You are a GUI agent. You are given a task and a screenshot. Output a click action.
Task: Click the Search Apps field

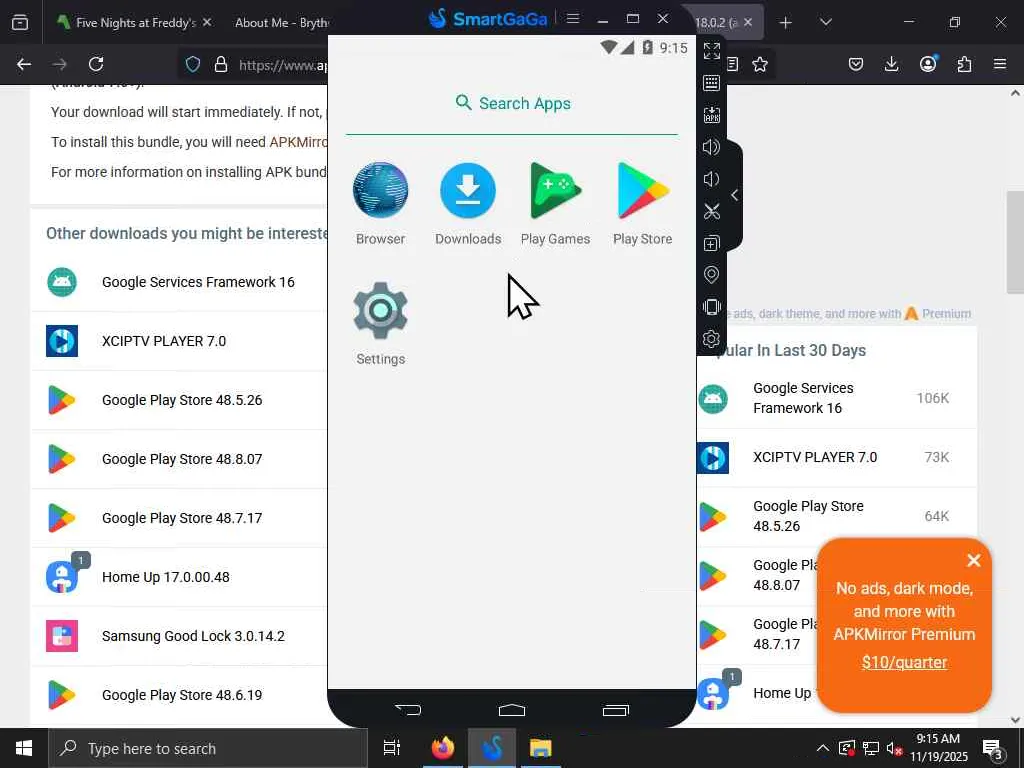pyautogui.click(x=512, y=103)
